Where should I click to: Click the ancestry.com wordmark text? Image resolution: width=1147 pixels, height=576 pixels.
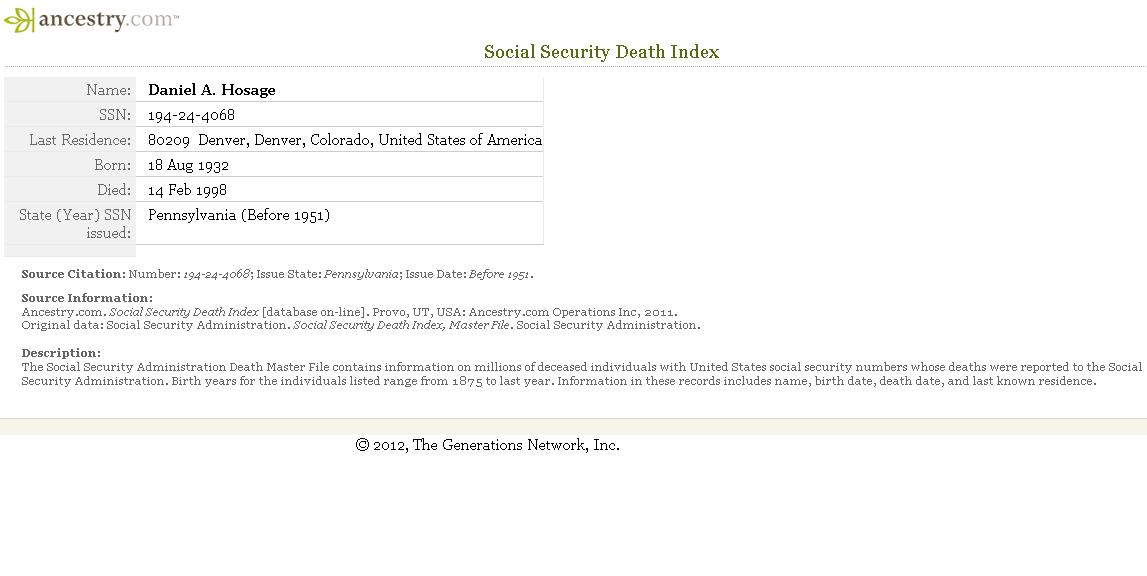tap(108, 19)
